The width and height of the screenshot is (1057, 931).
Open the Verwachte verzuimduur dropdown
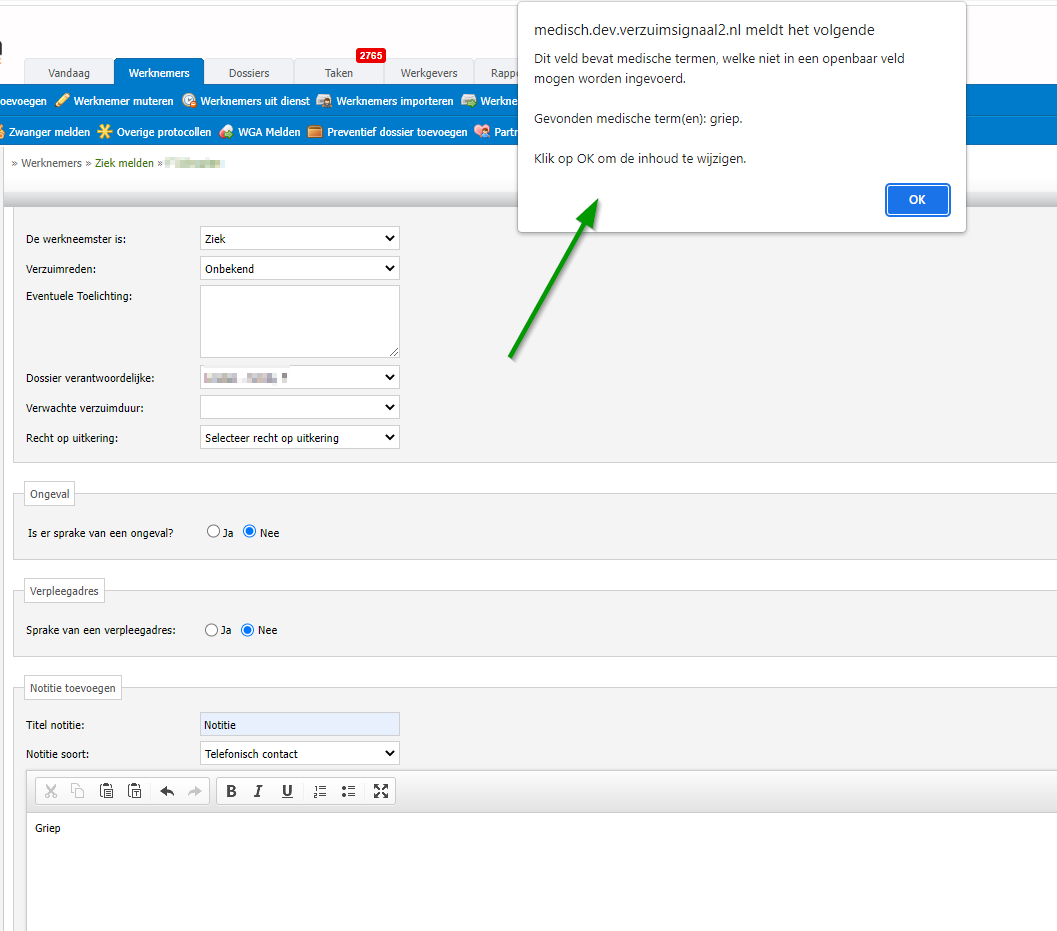click(x=299, y=407)
